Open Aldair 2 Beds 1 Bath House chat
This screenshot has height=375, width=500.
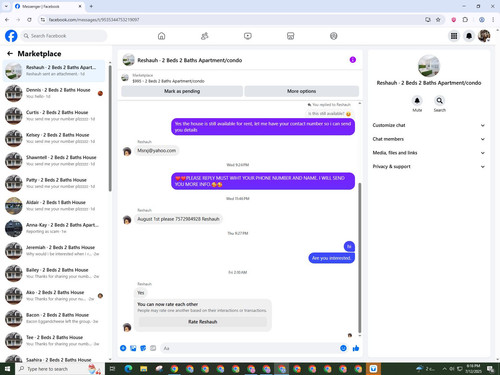(x=54, y=206)
